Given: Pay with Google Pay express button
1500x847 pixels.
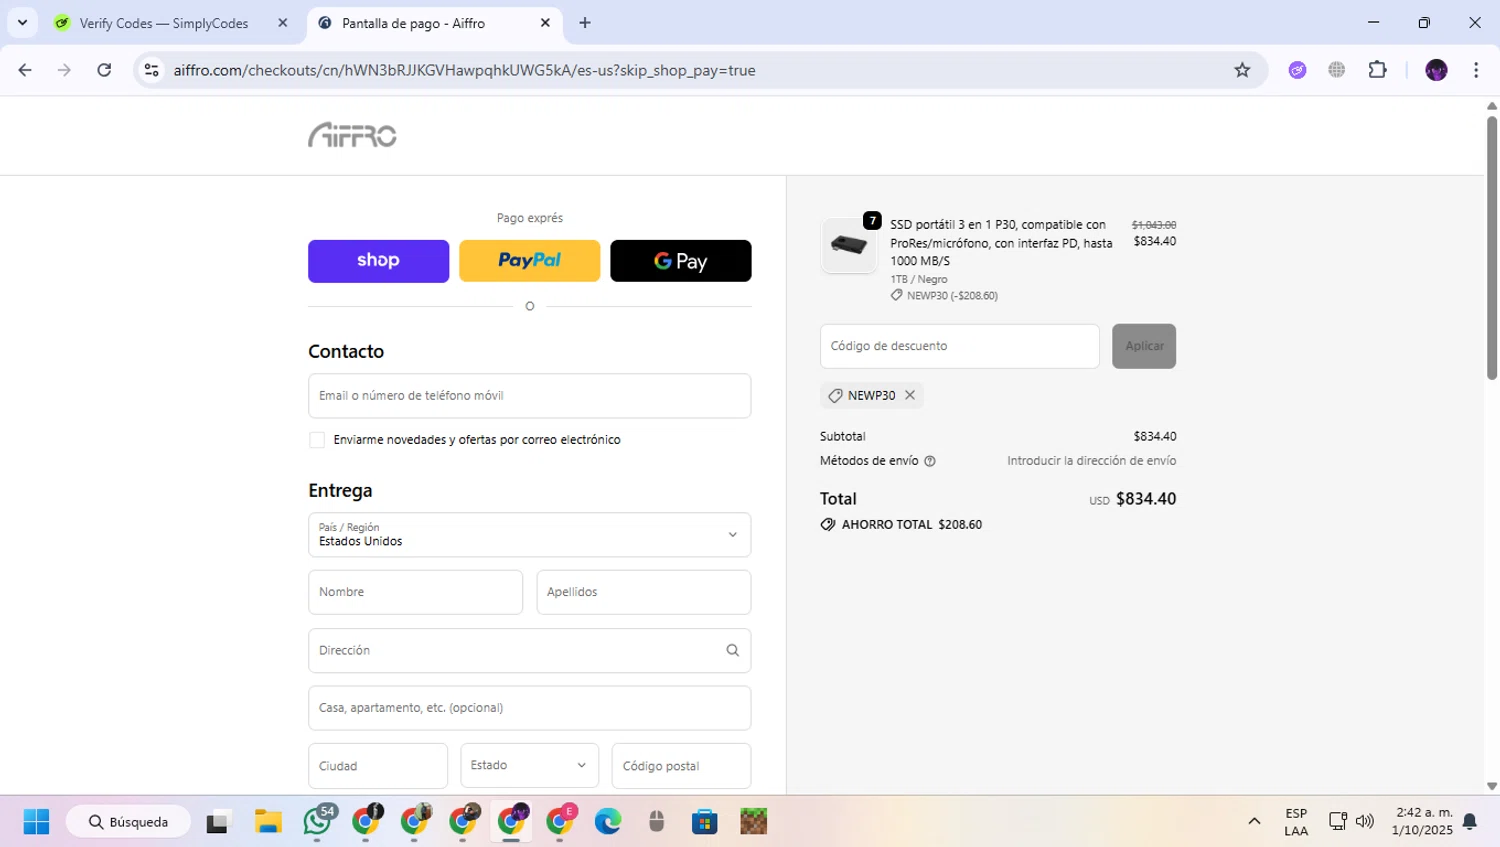Looking at the screenshot, I should coord(681,261).
